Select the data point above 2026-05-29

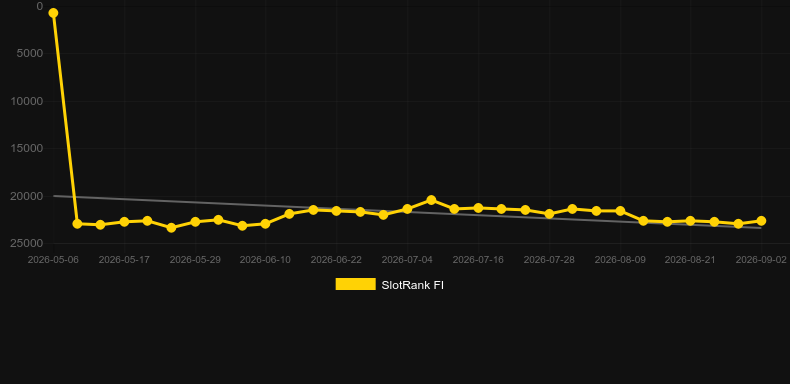tap(195, 222)
